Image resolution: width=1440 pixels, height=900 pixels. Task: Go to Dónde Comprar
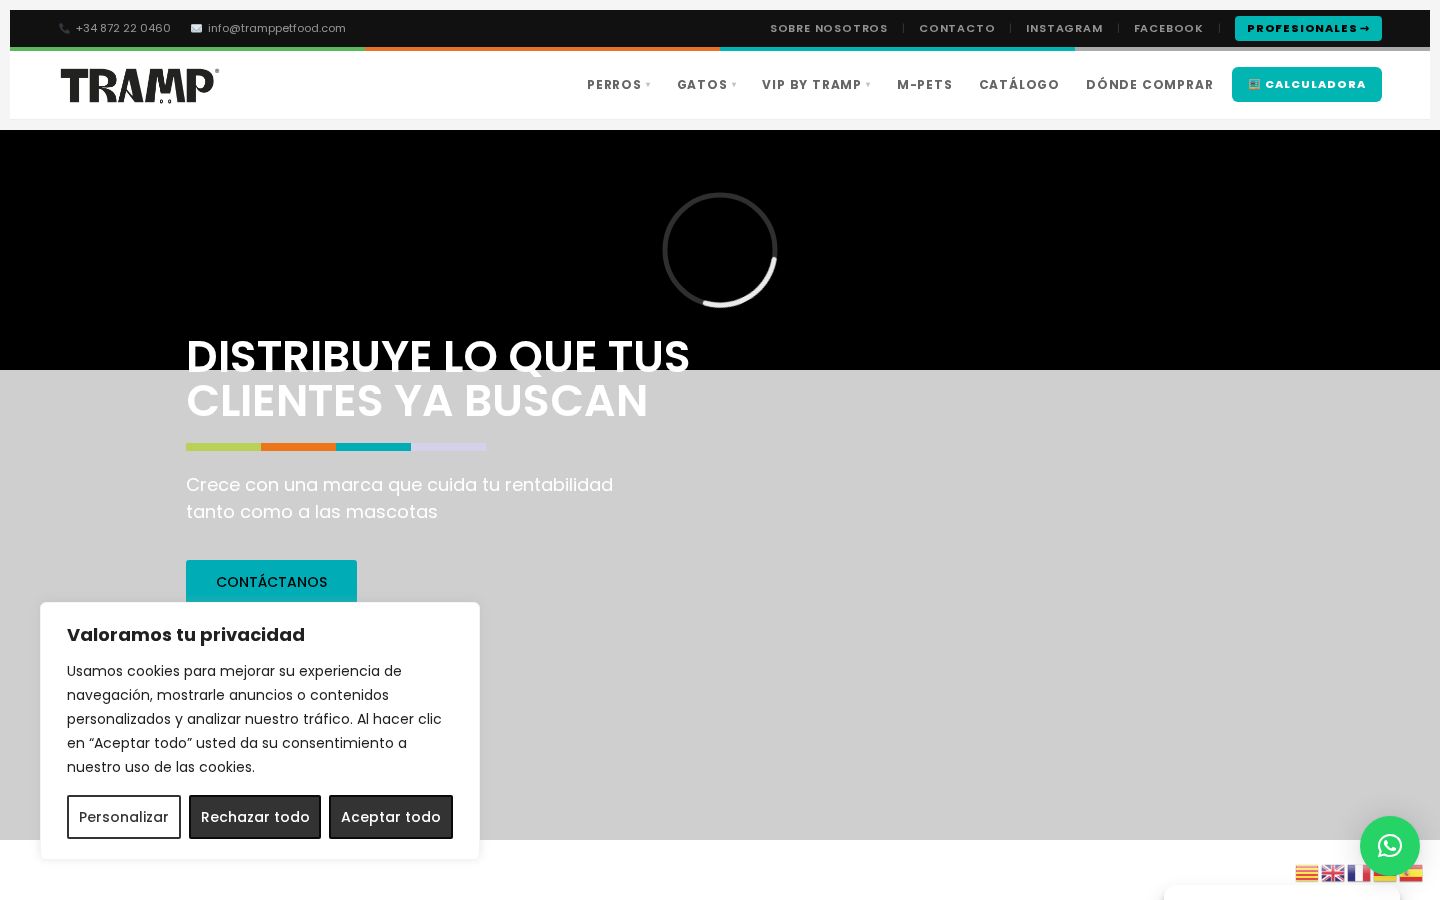[1150, 84]
